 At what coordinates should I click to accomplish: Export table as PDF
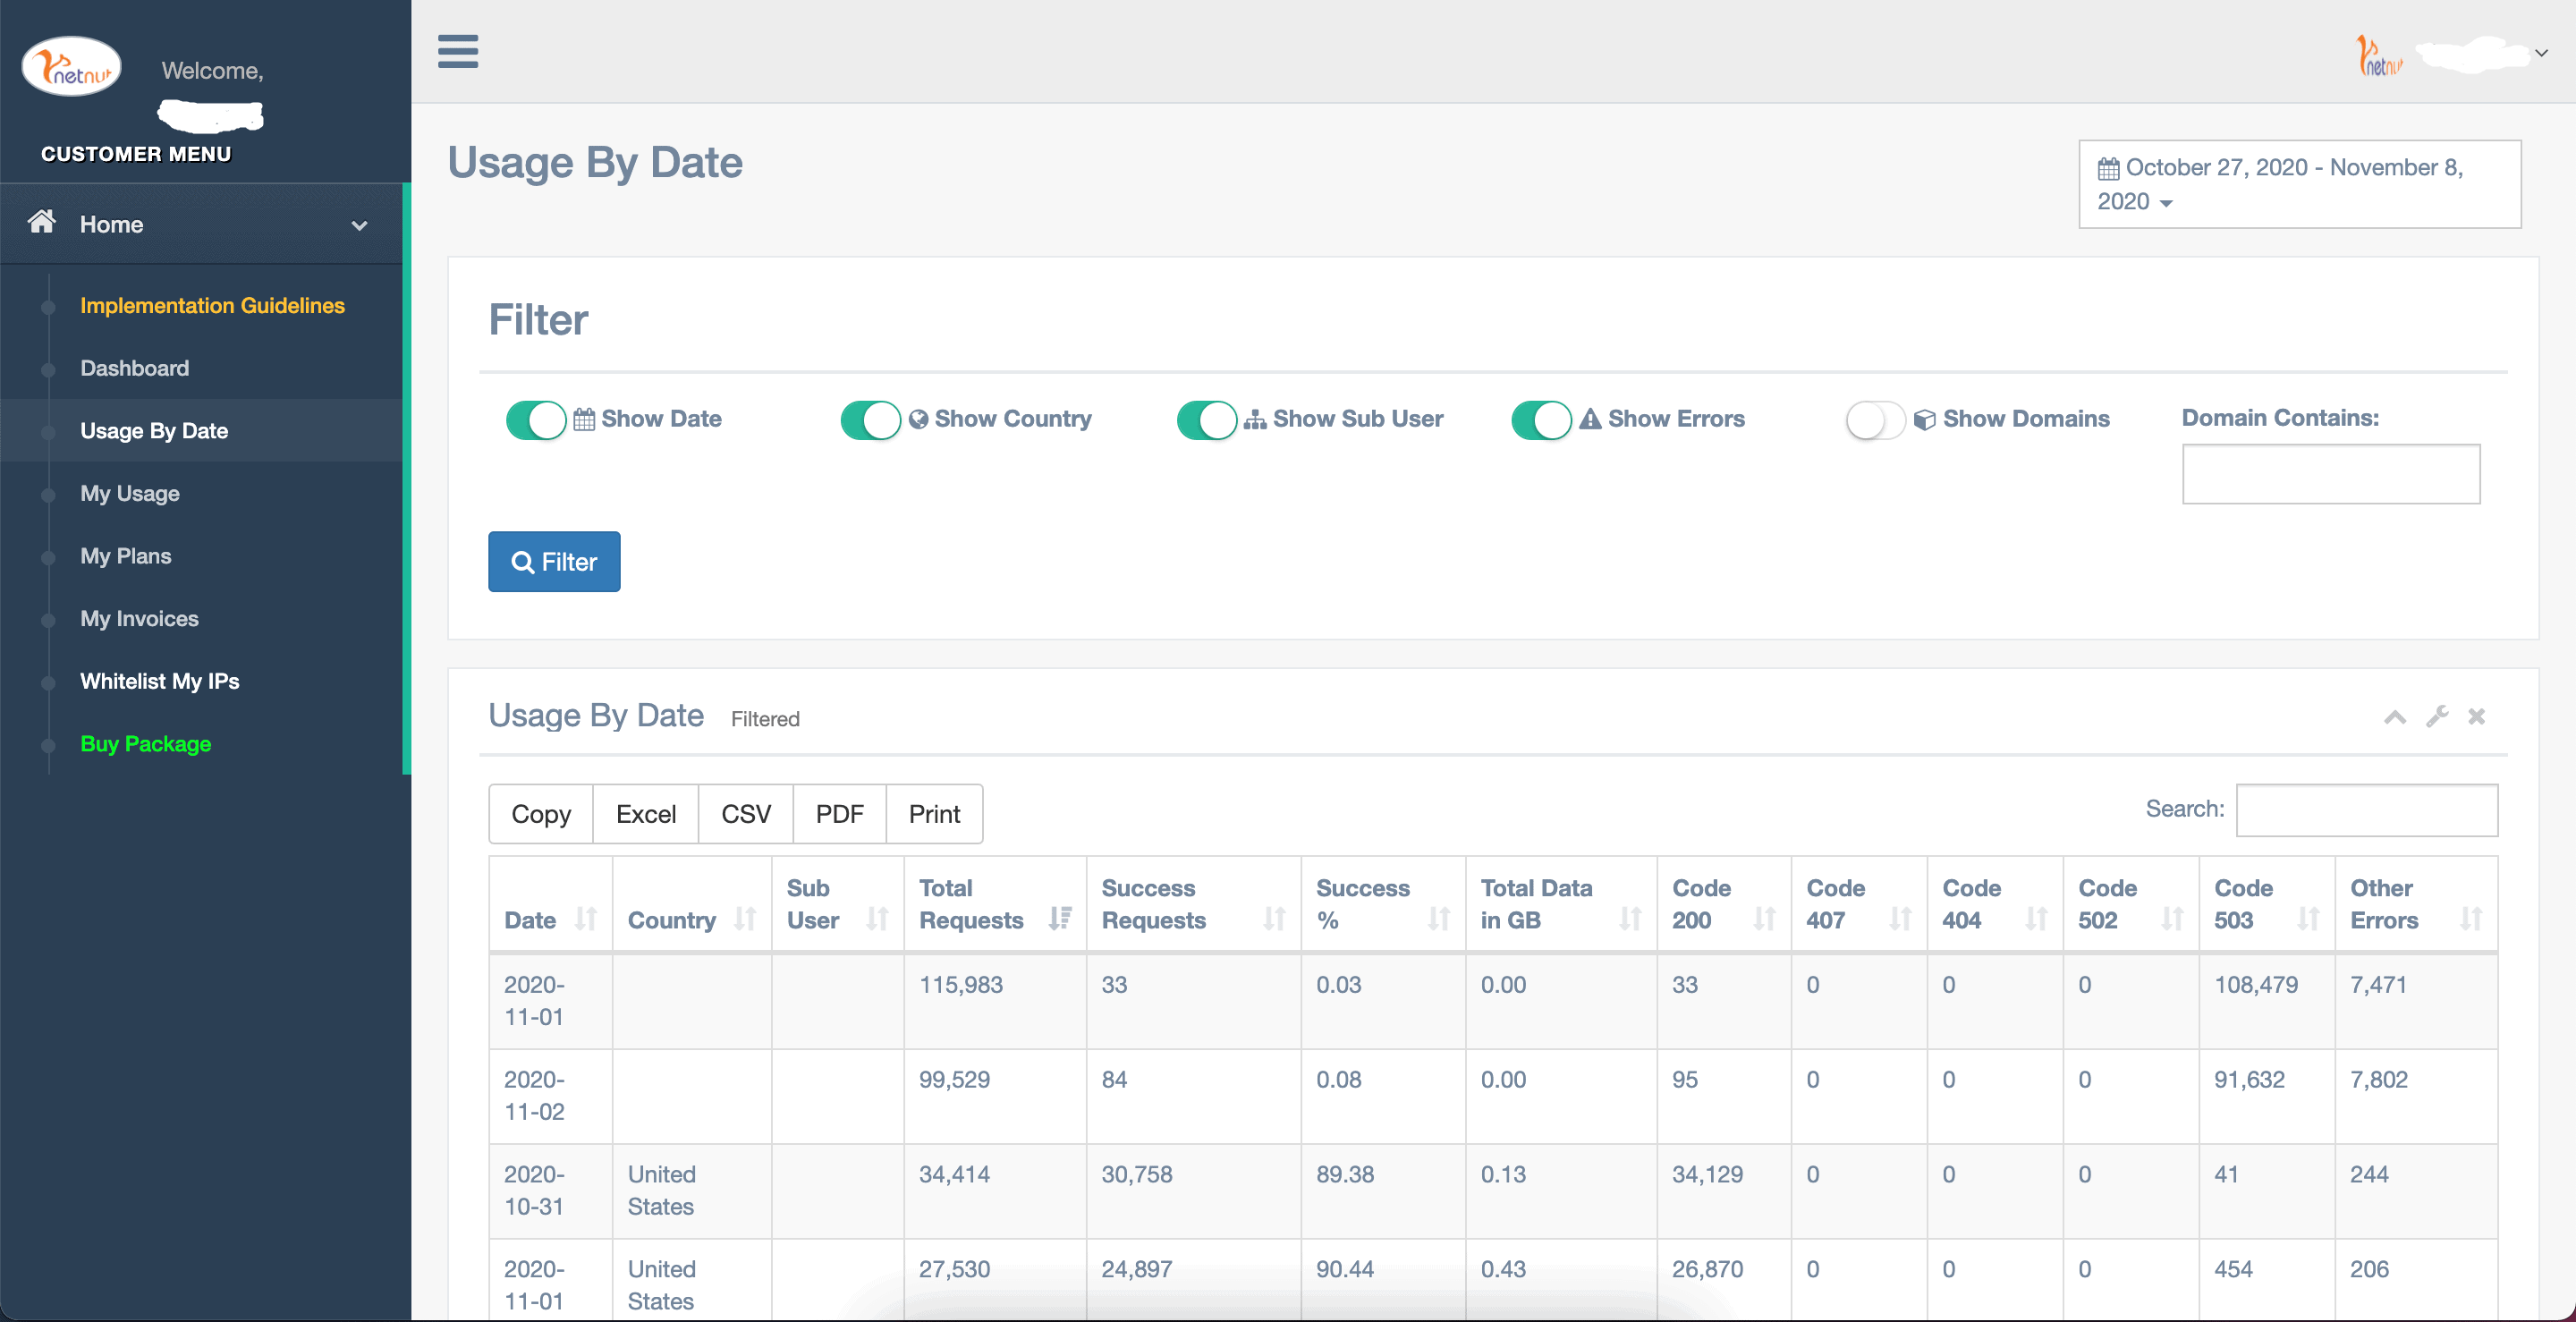tap(839, 814)
